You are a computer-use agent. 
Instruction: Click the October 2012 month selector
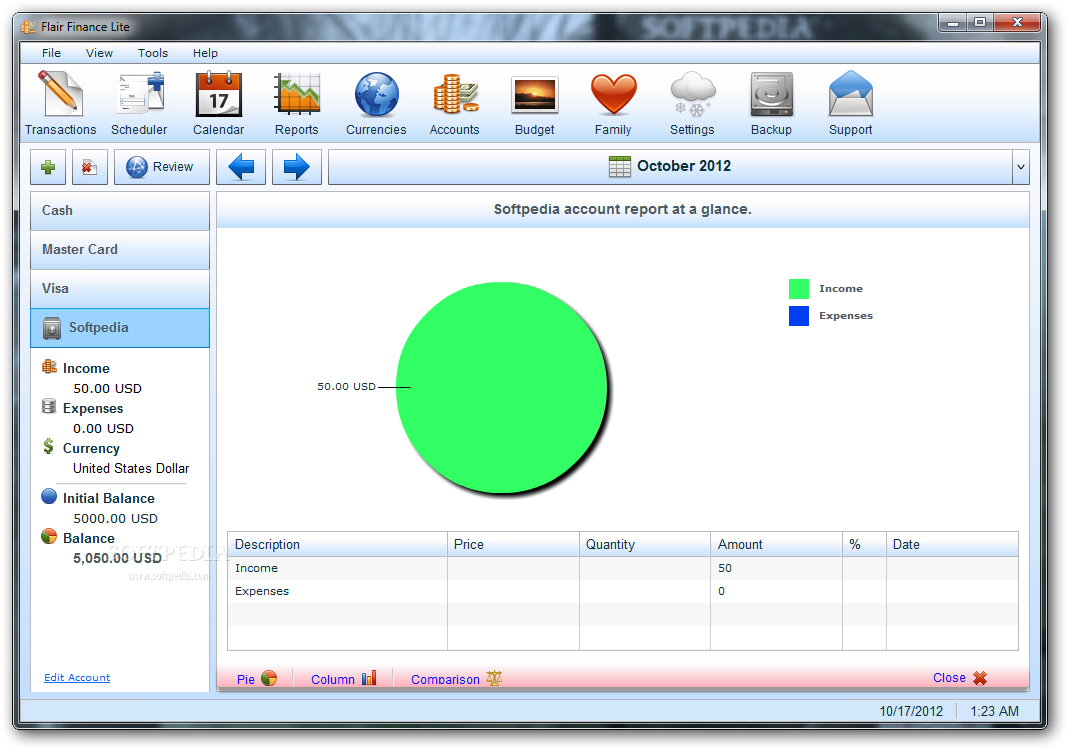tap(670, 167)
